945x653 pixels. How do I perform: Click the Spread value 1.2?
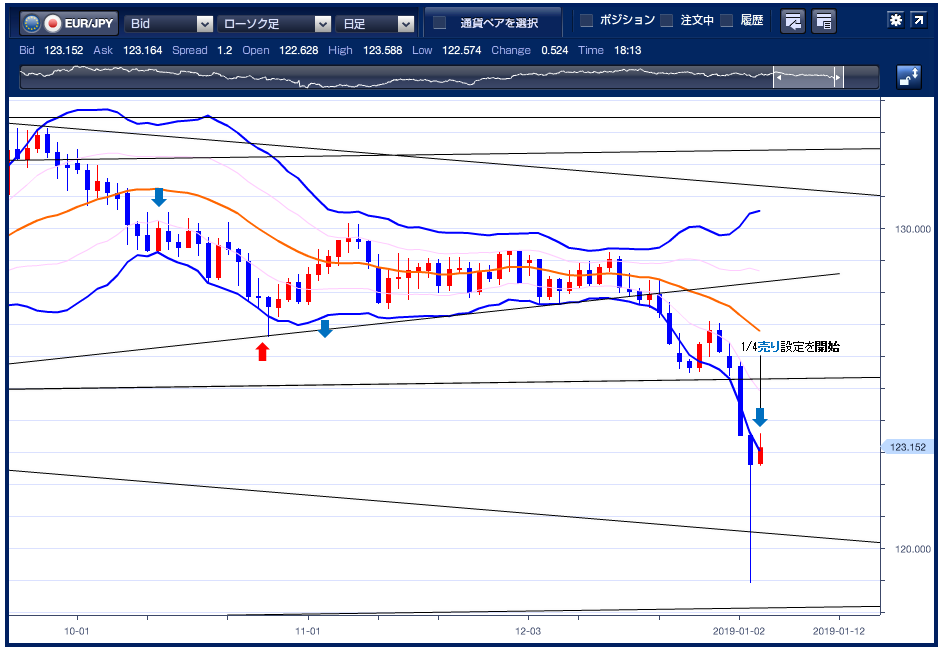[x=225, y=51]
